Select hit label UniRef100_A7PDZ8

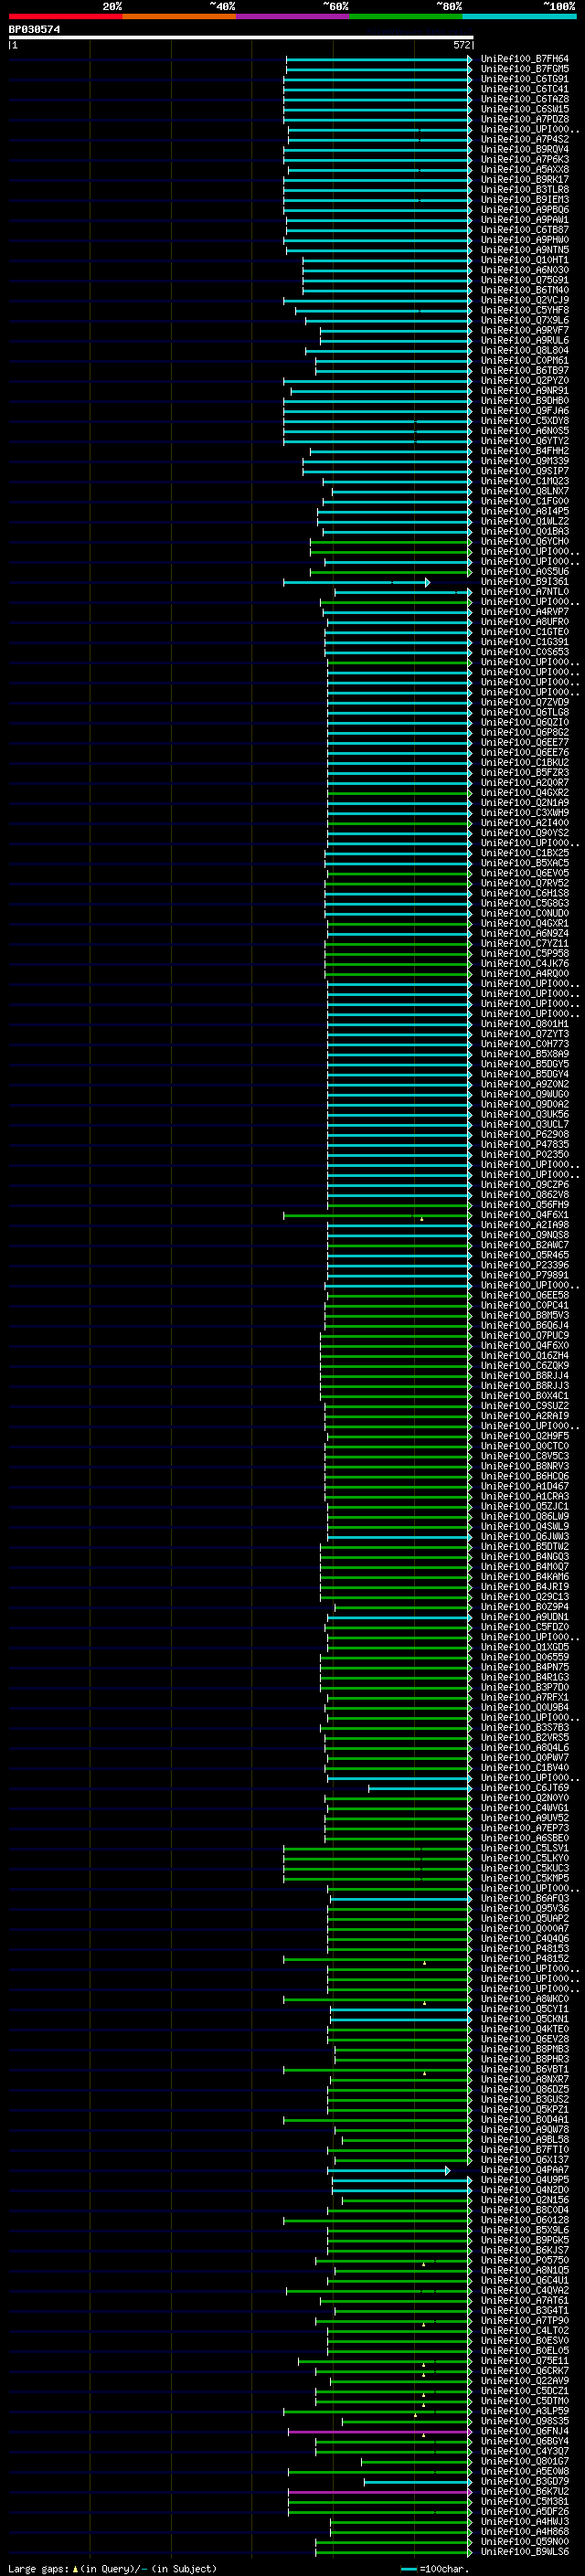point(524,119)
